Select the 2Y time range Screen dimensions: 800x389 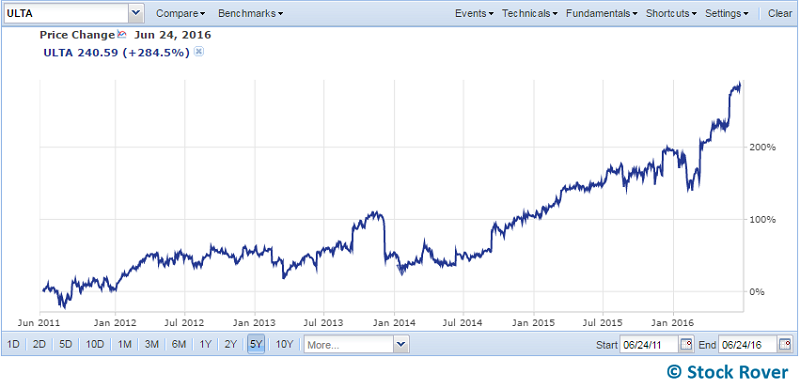[231, 345]
